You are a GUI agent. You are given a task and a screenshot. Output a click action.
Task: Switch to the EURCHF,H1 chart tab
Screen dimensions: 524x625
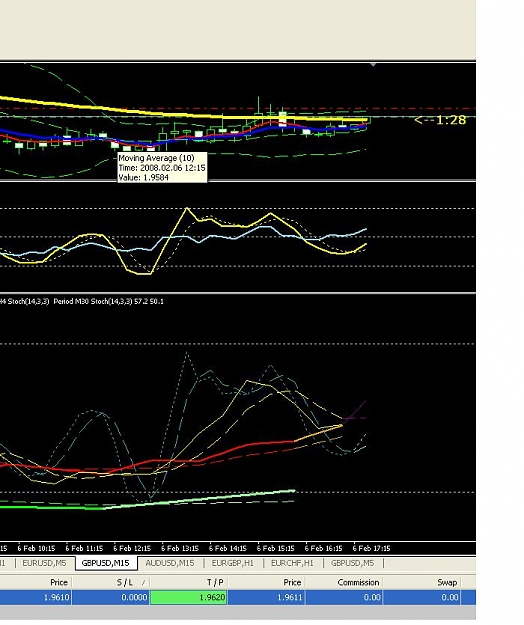[x=292, y=563]
